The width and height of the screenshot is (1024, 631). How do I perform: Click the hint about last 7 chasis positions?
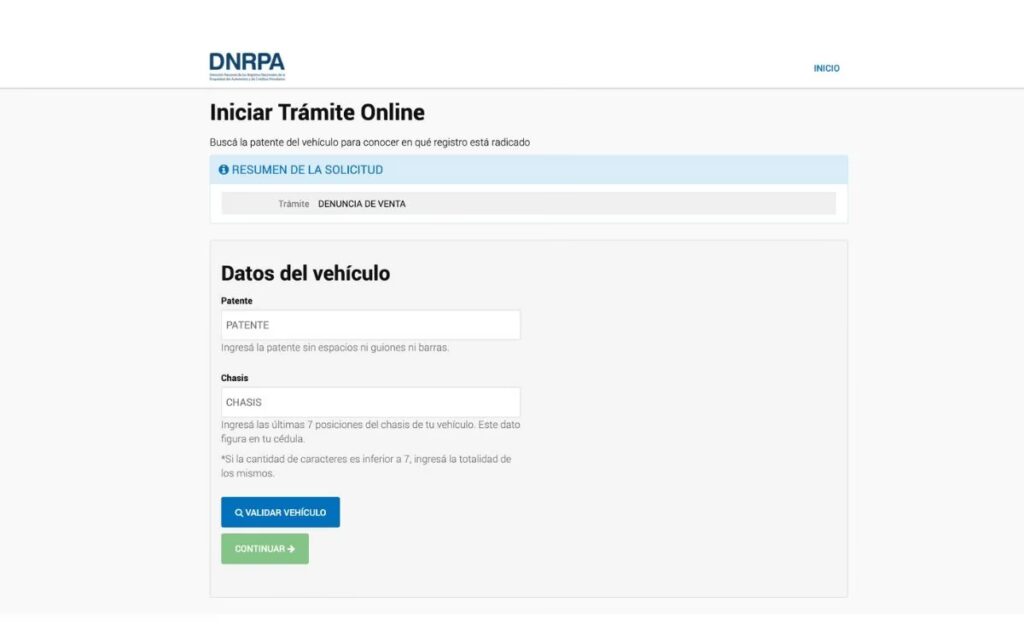(370, 431)
